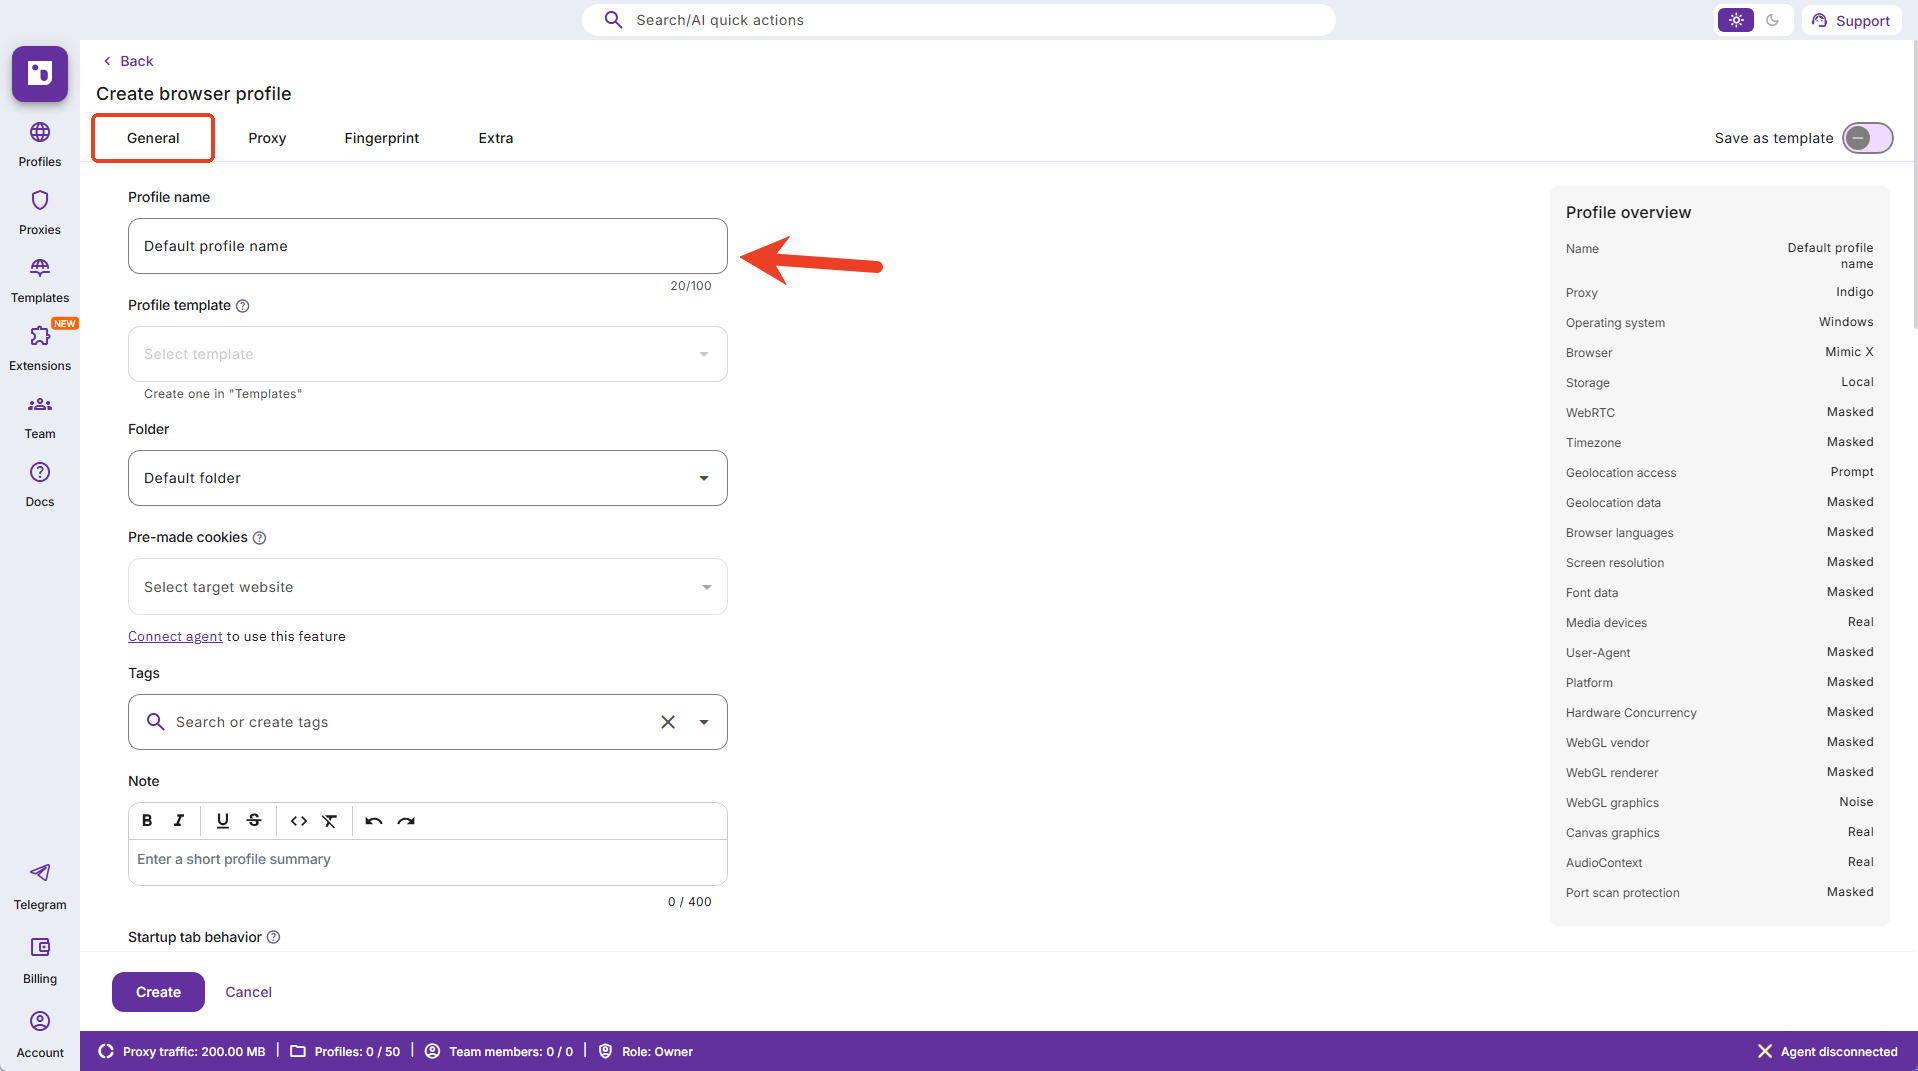Open the Telegram sidebar icon
1918x1071 pixels.
pos(40,873)
